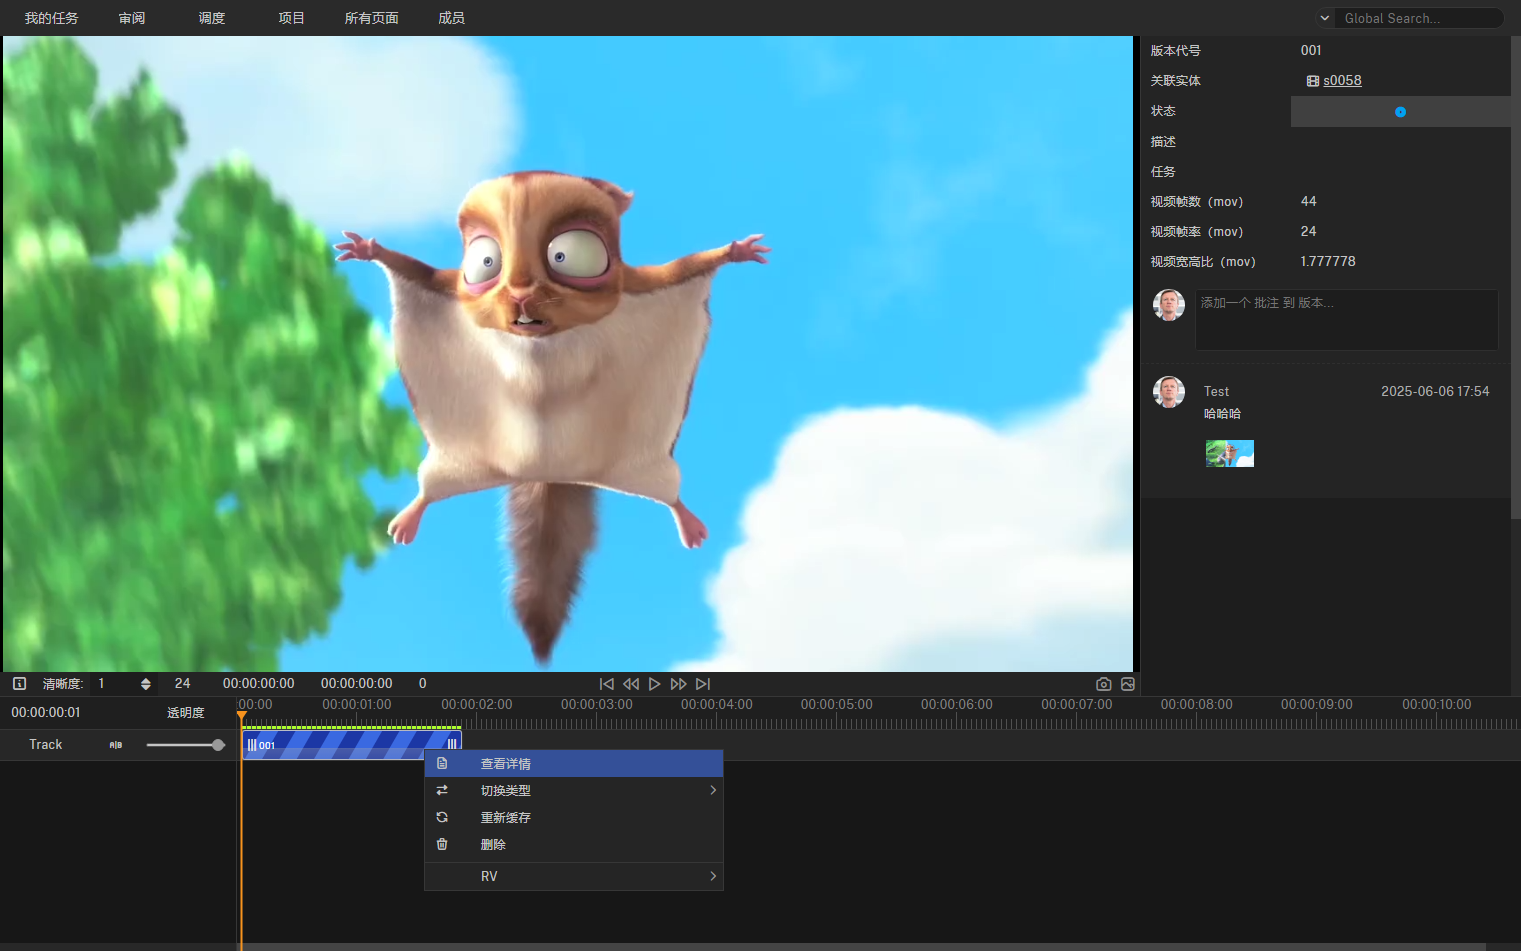Open the 项目 menu
1521x951 pixels.
click(292, 18)
